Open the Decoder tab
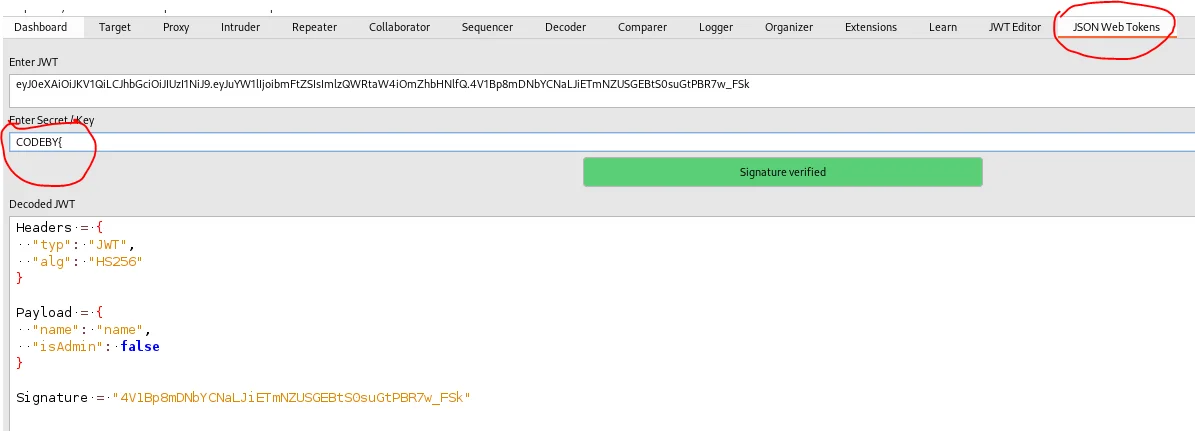This screenshot has width=1195, height=431. tap(565, 27)
